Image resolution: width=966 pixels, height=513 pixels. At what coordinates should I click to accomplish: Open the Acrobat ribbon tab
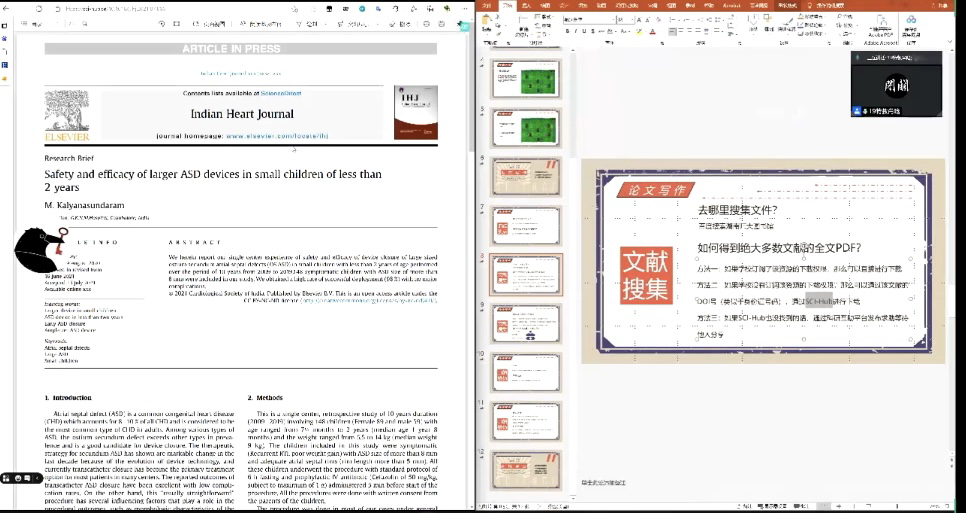(731, 6)
